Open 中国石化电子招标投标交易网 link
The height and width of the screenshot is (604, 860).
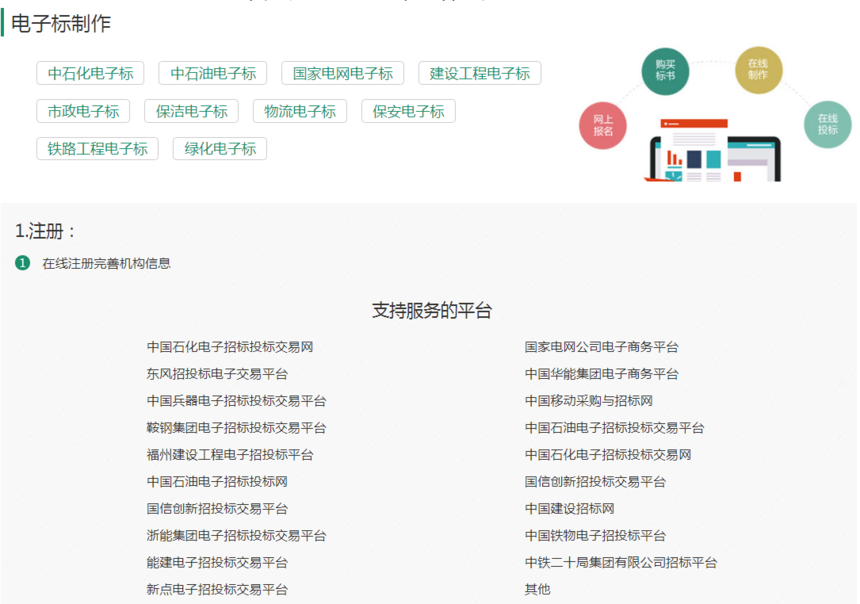click(x=230, y=347)
